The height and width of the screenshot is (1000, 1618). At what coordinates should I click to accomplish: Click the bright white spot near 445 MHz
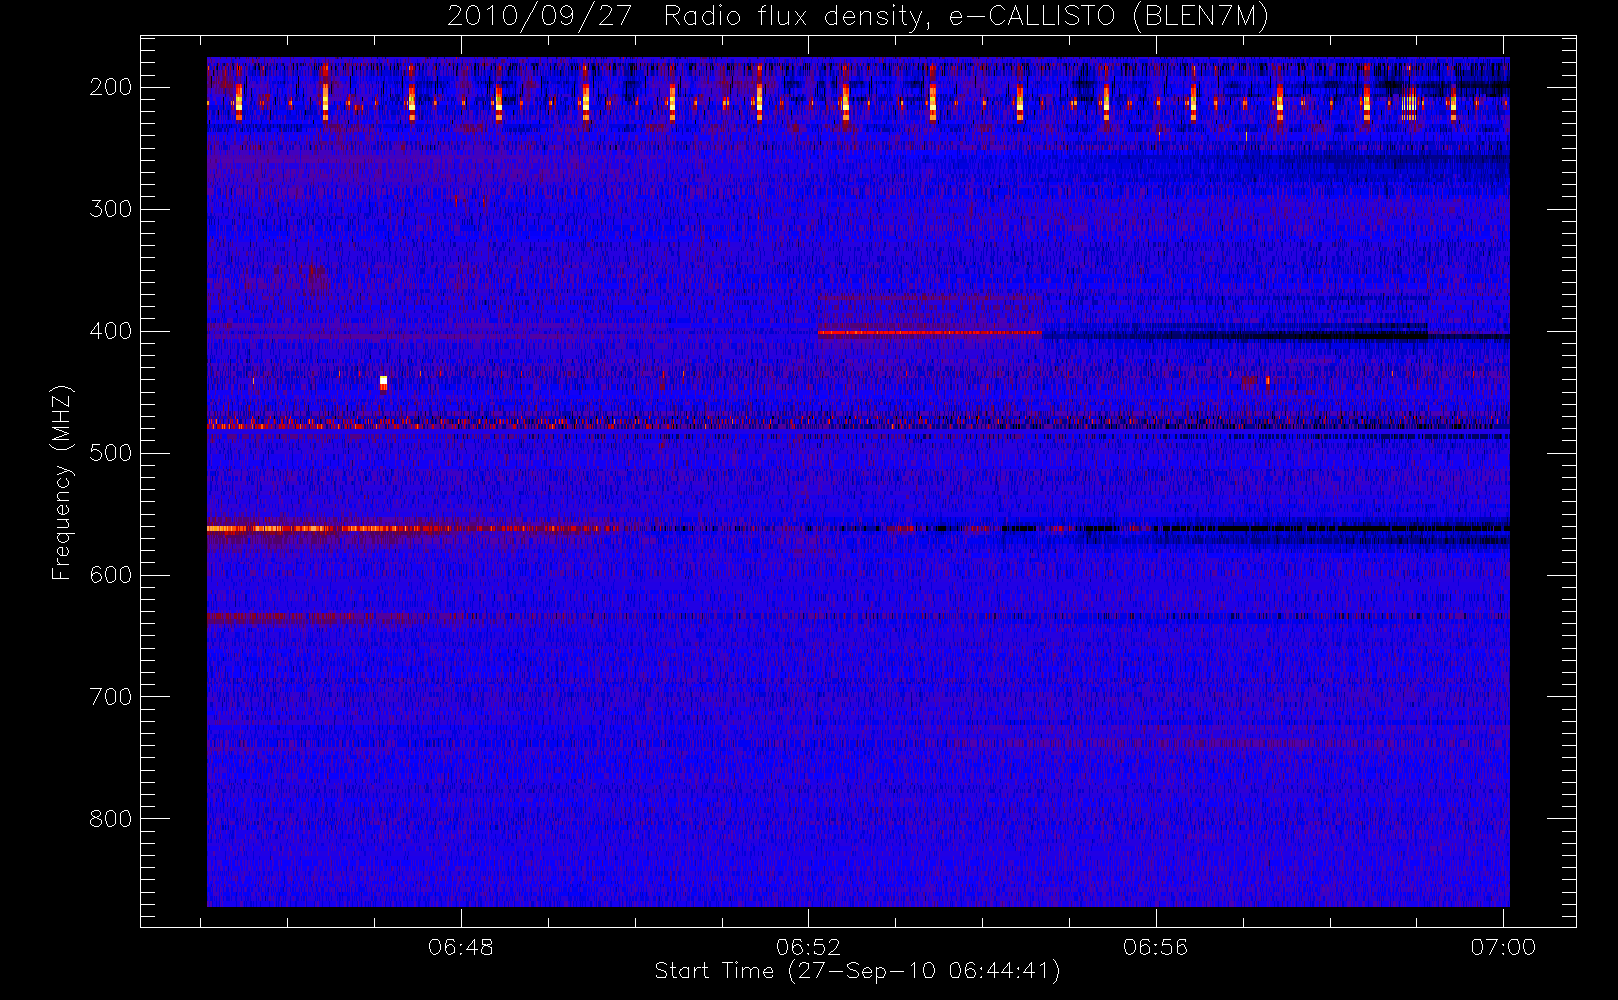(383, 381)
